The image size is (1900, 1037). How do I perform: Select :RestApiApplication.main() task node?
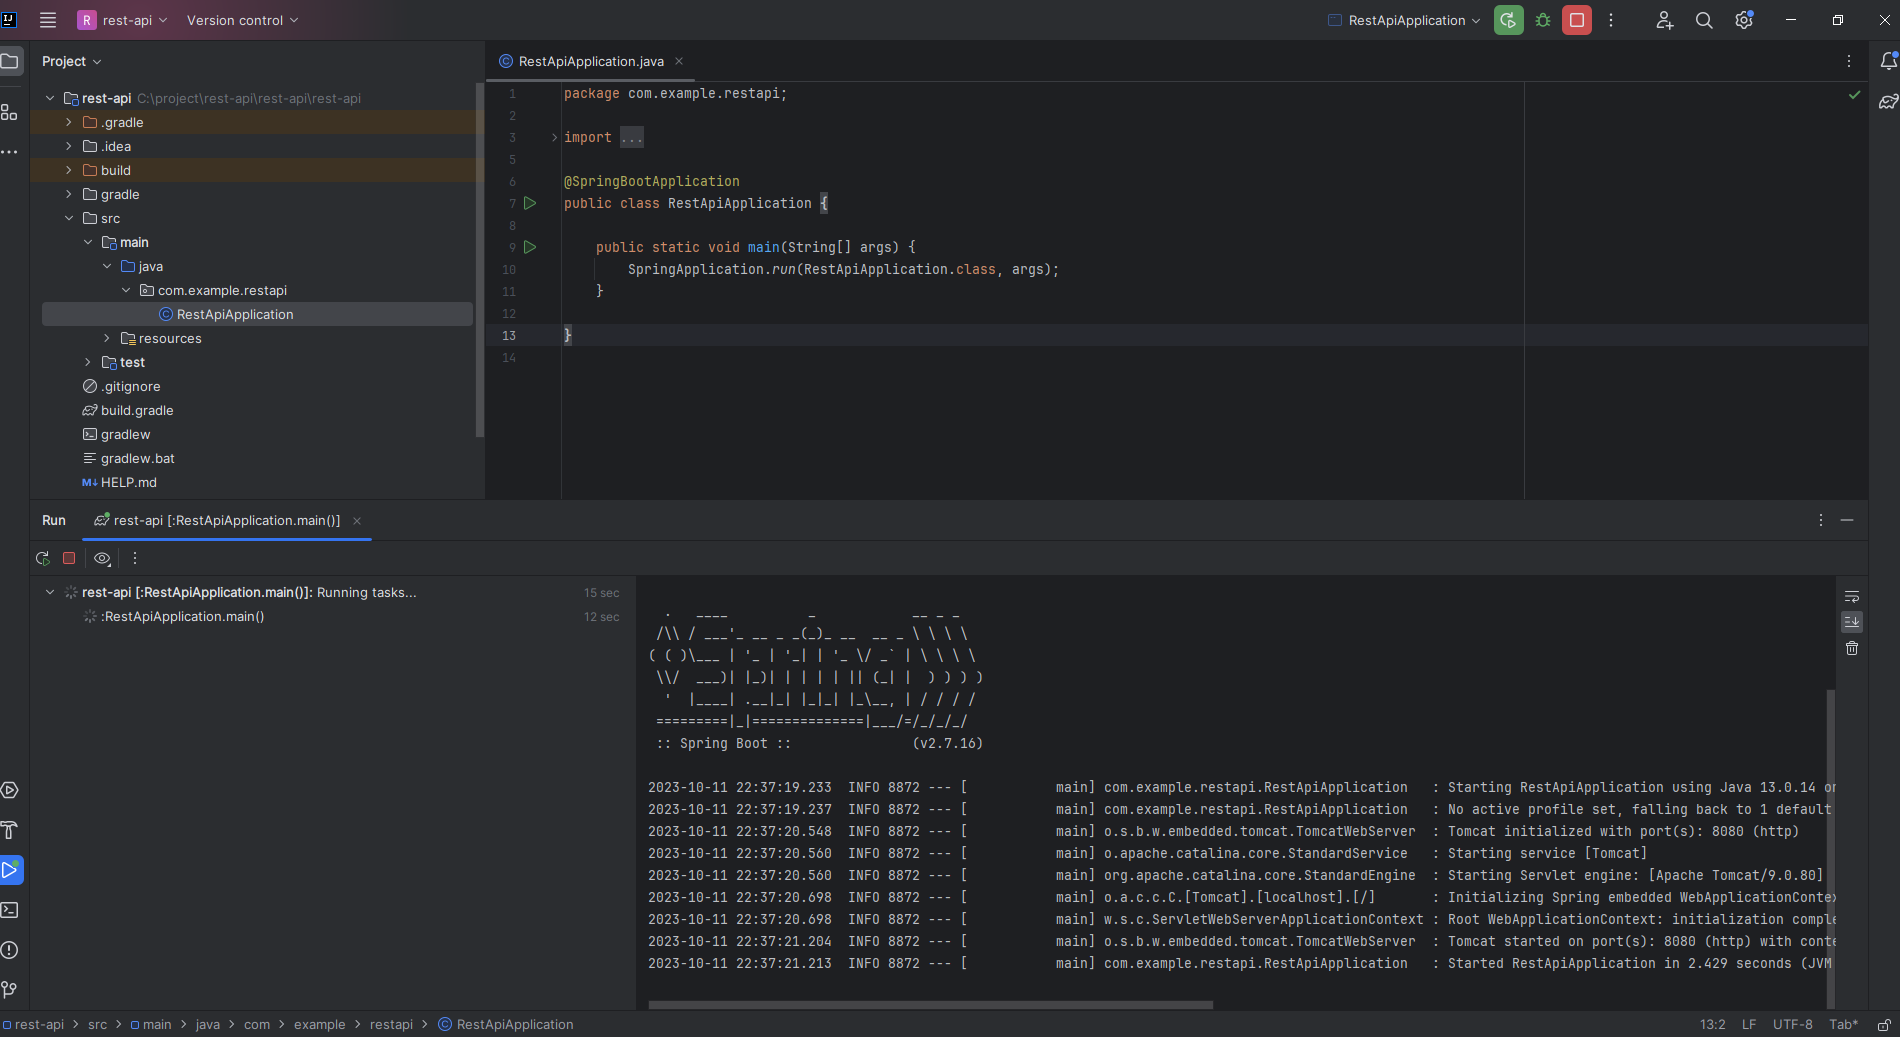coord(183,616)
